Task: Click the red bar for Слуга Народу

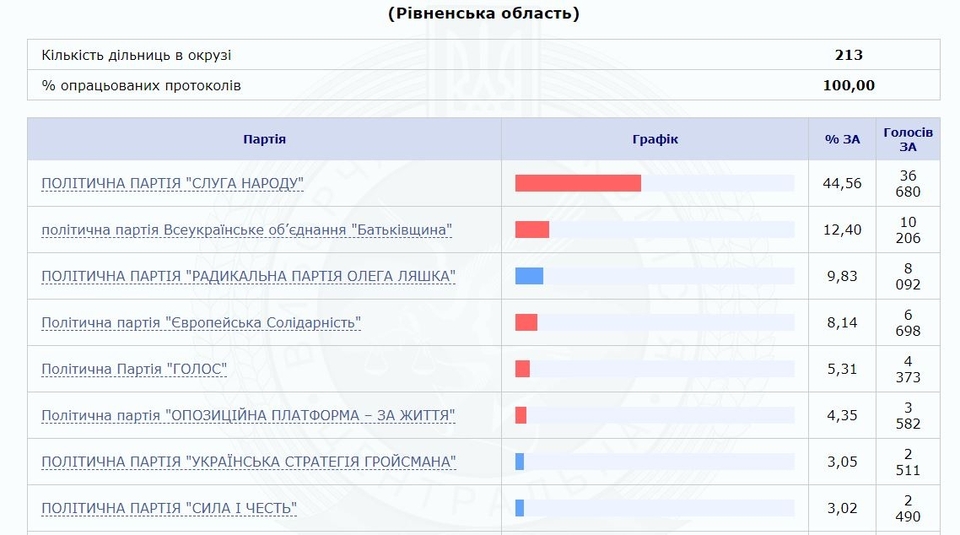Action: (578, 183)
